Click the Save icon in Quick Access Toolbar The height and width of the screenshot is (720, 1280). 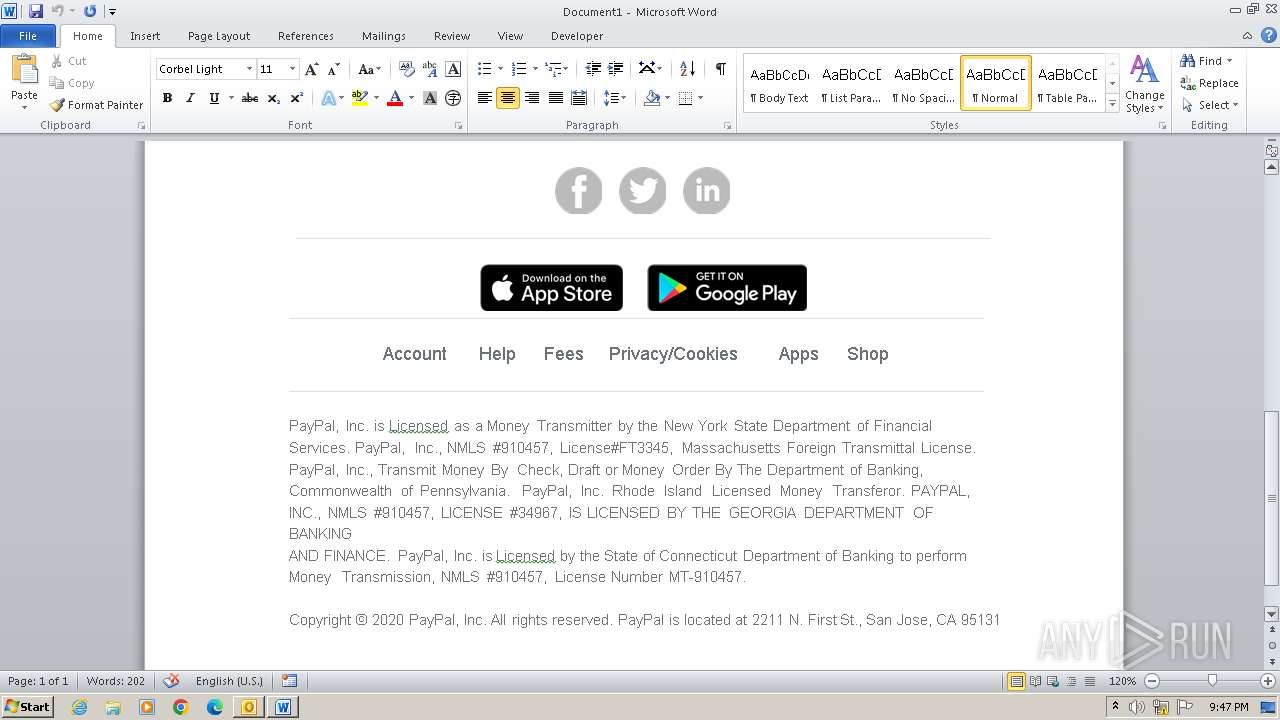pos(36,11)
